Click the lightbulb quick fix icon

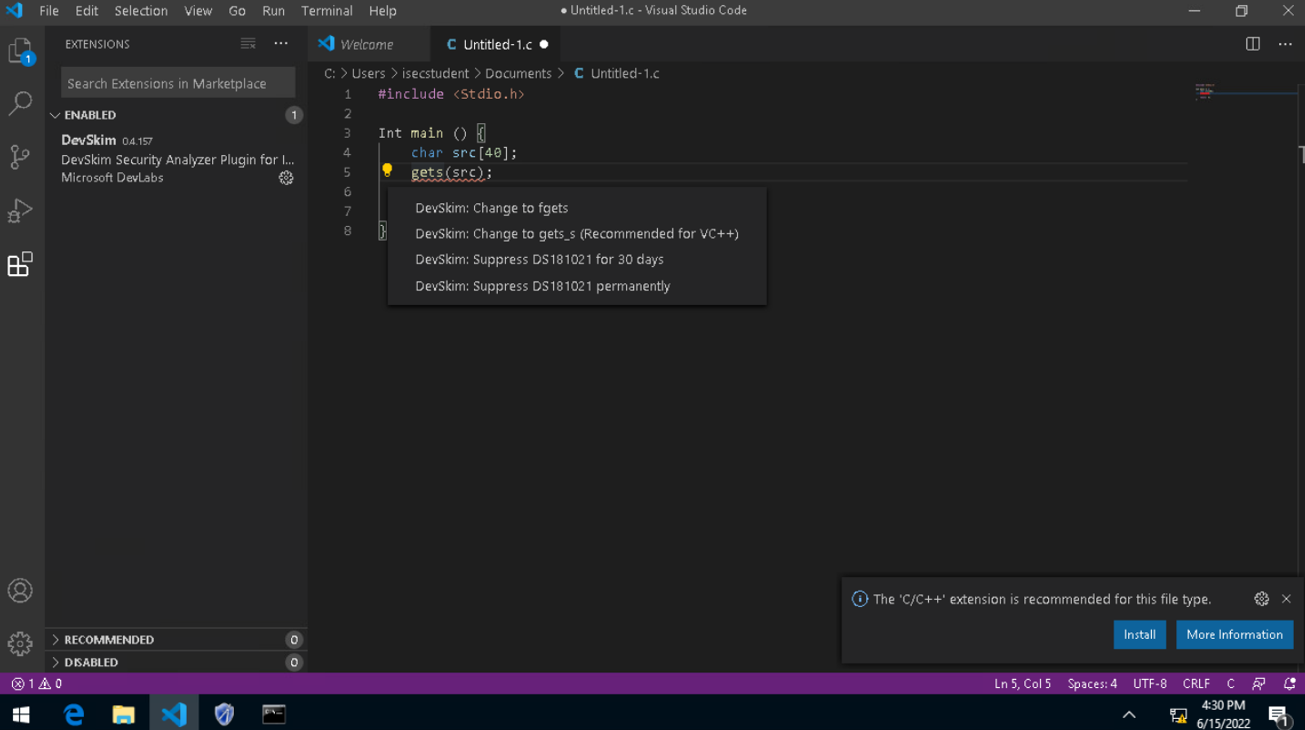(x=387, y=171)
